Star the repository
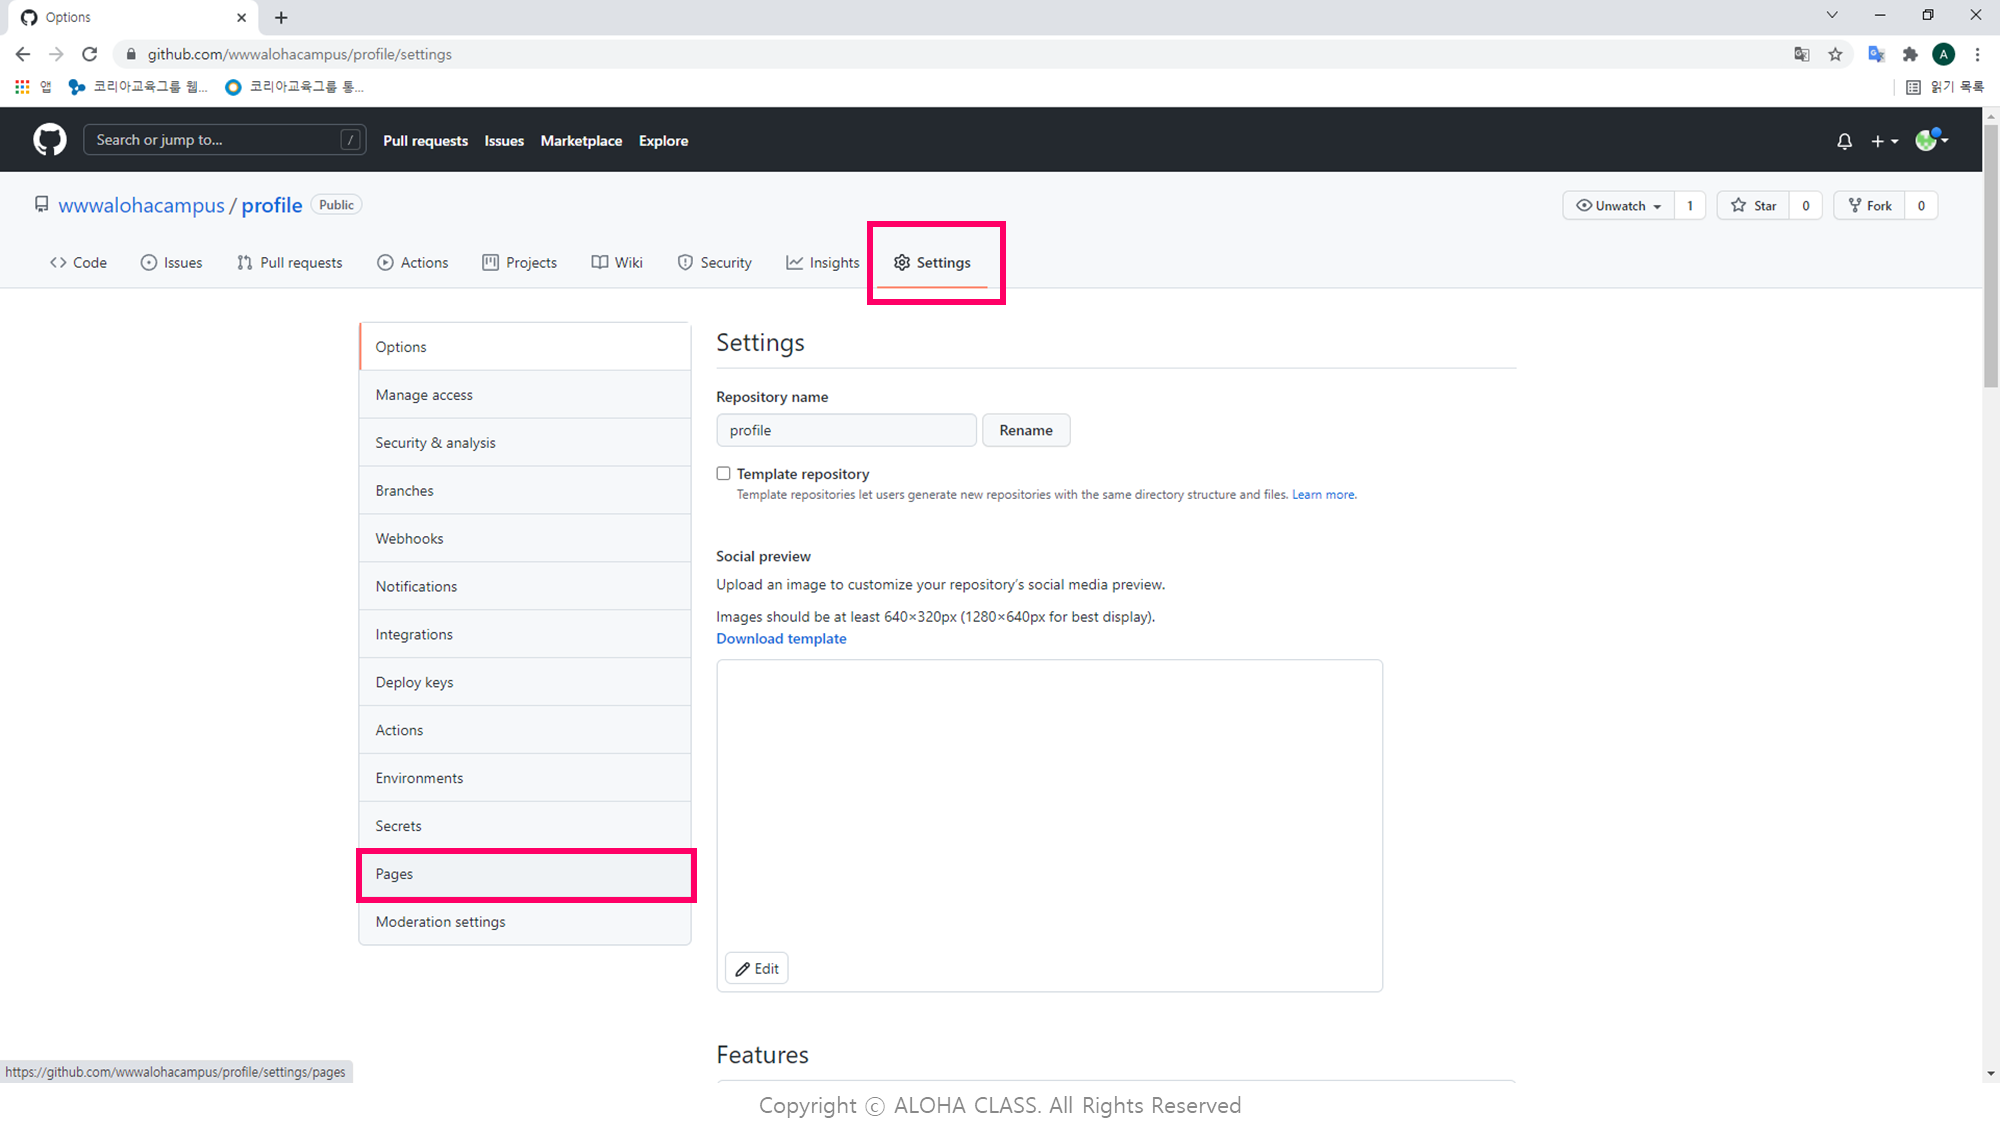Viewport: 2000px width, 1130px height. coord(1753,205)
